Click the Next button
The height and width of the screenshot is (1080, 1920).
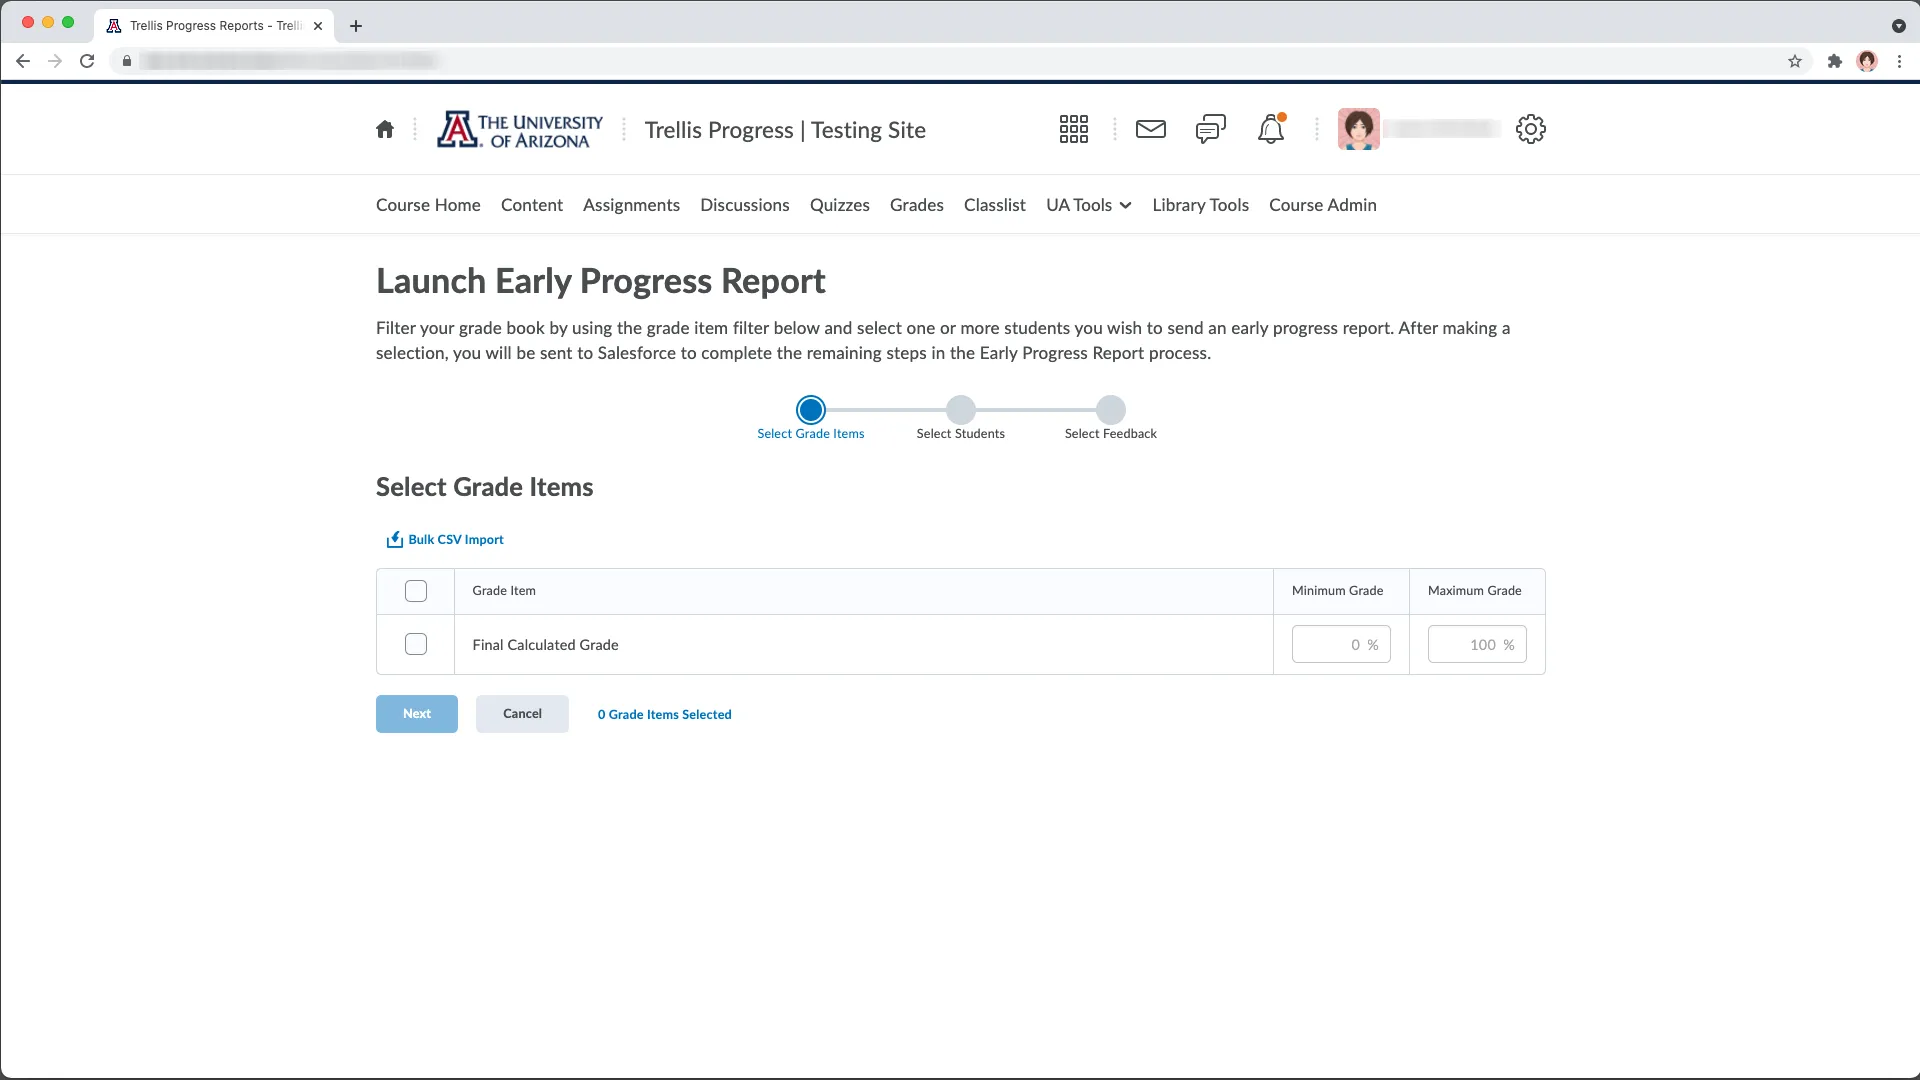(x=417, y=714)
